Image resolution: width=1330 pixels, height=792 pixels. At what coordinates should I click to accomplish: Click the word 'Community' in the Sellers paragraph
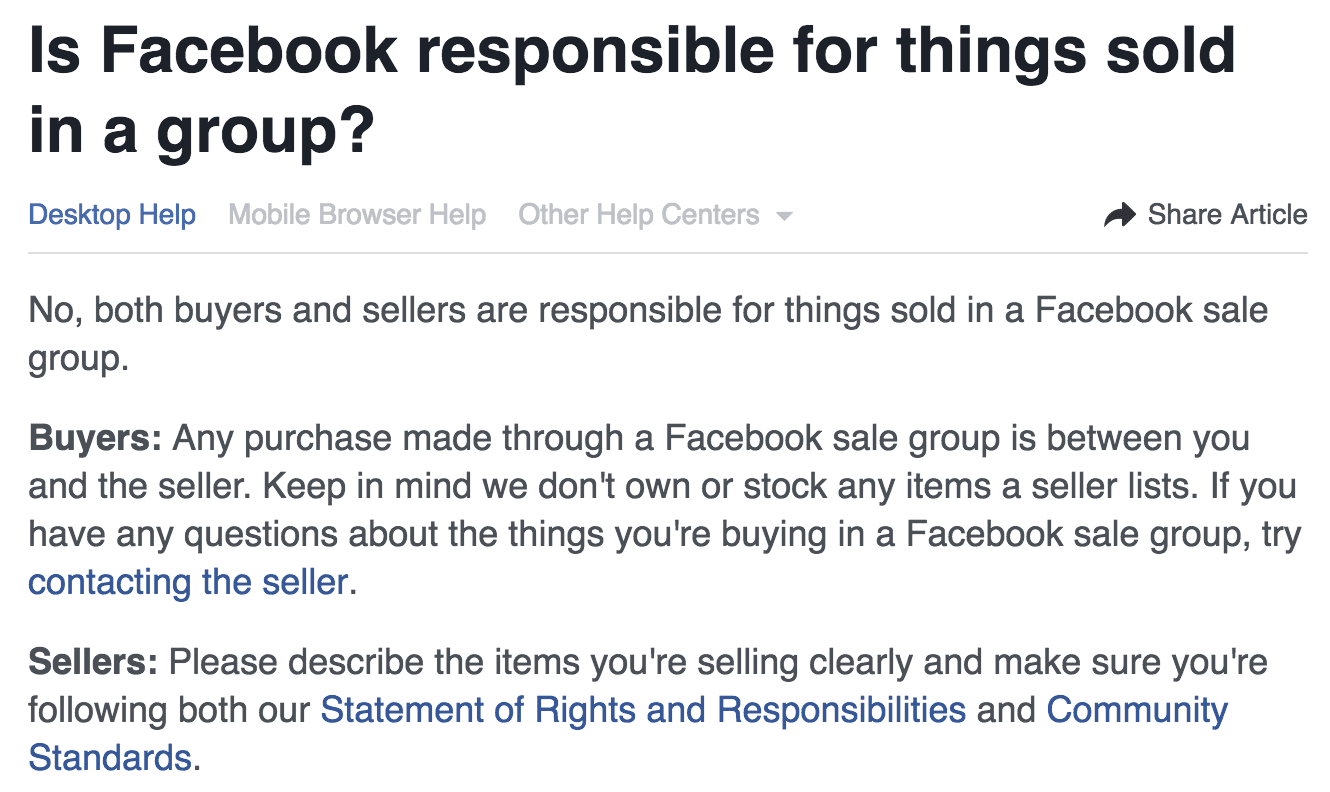point(1137,710)
